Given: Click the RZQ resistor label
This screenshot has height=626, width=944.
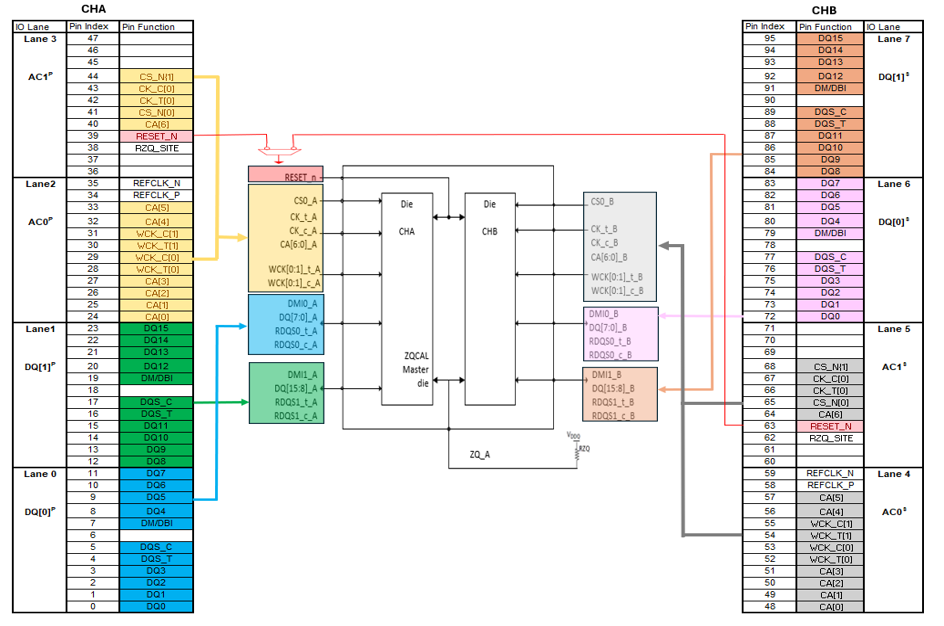Looking at the screenshot, I should click(x=584, y=448).
